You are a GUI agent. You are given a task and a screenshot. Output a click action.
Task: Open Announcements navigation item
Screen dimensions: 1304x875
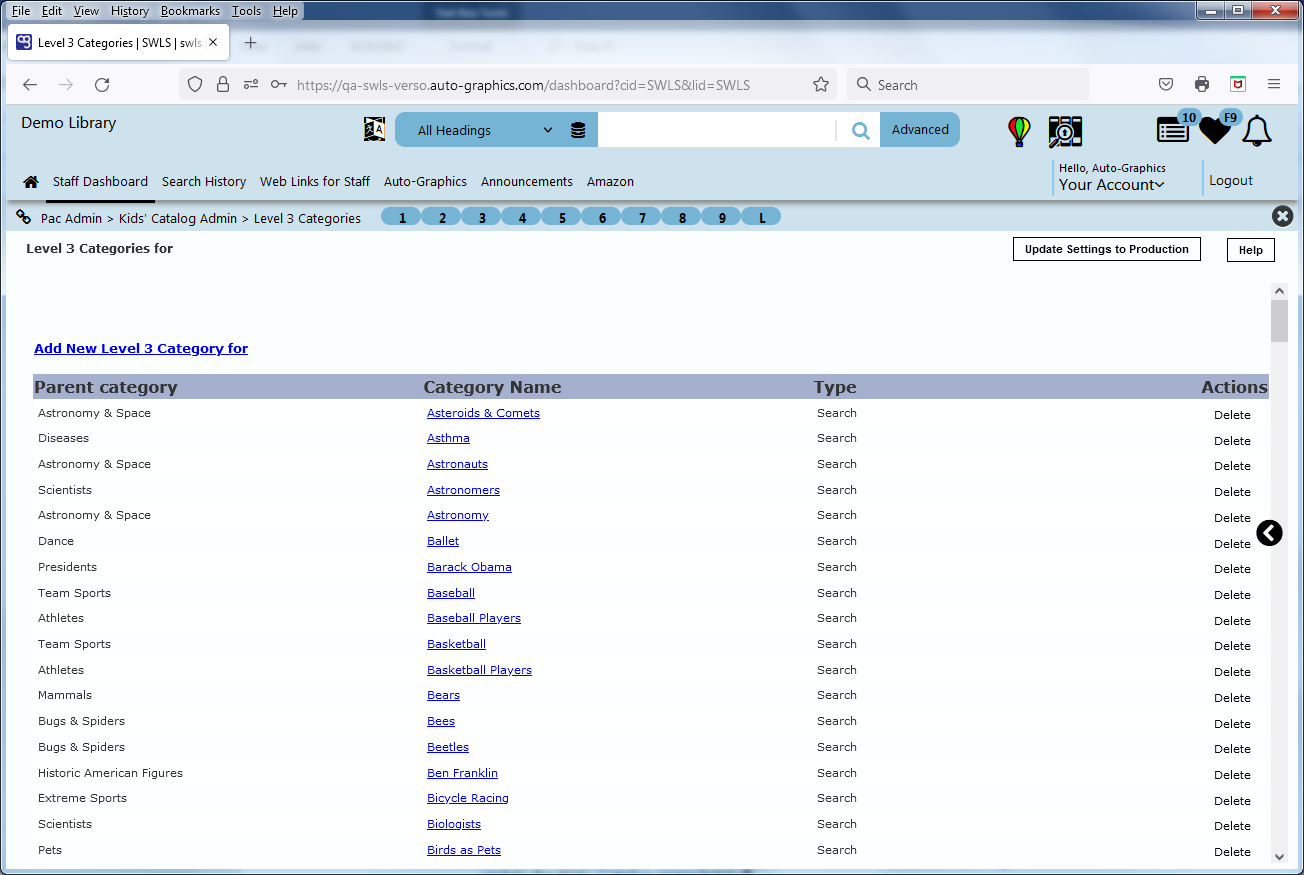point(527,182)
